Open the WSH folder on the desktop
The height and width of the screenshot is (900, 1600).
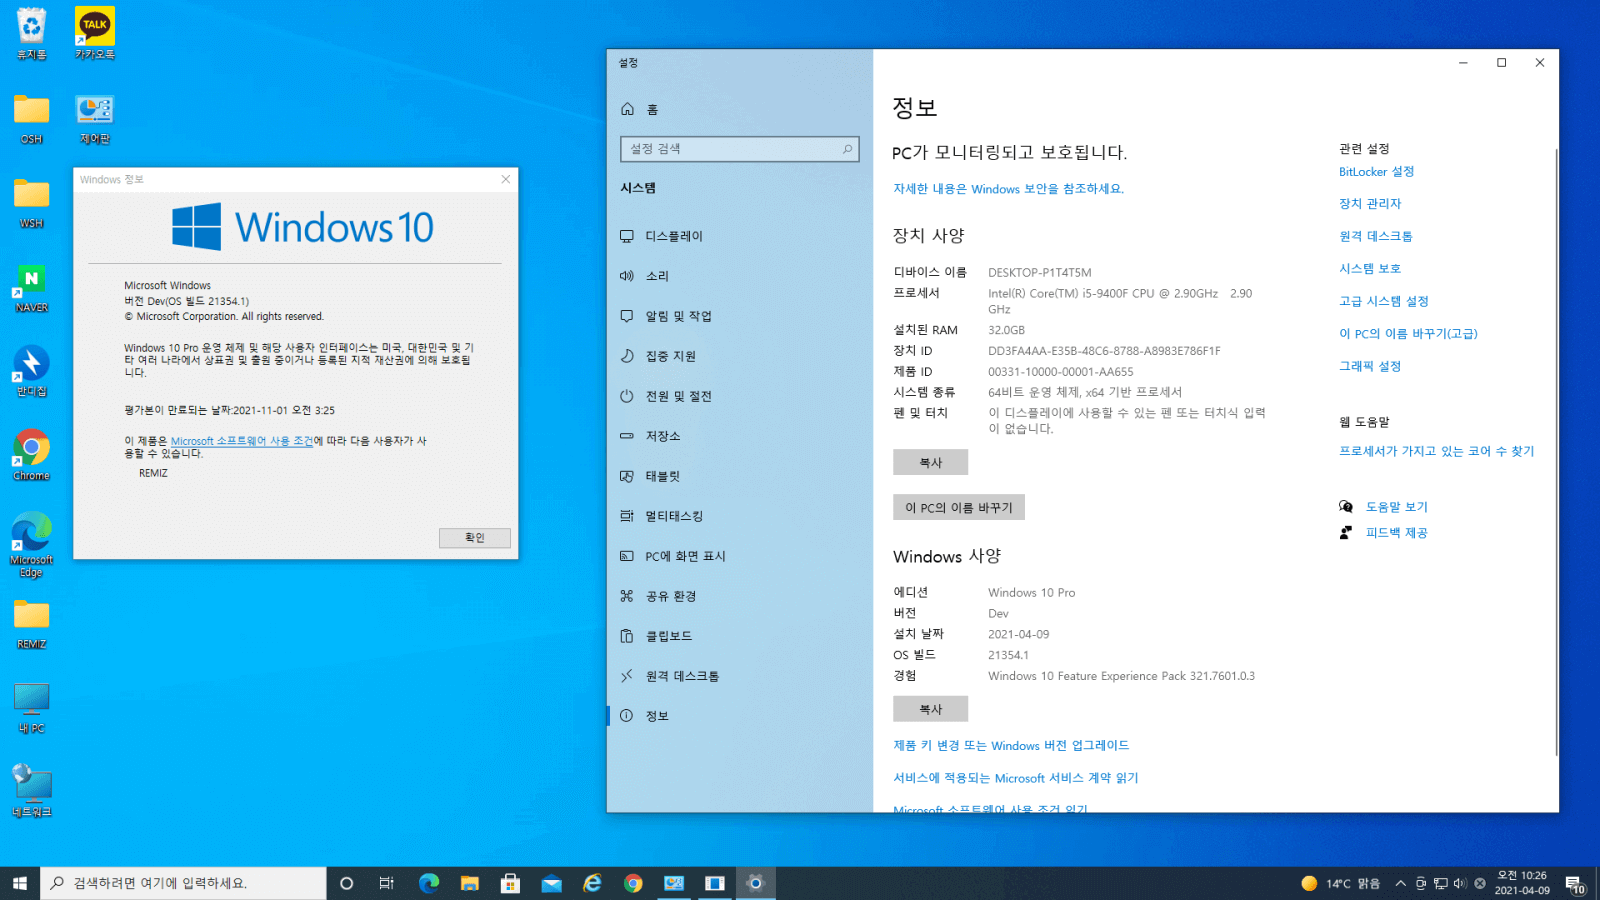(31, 202)
